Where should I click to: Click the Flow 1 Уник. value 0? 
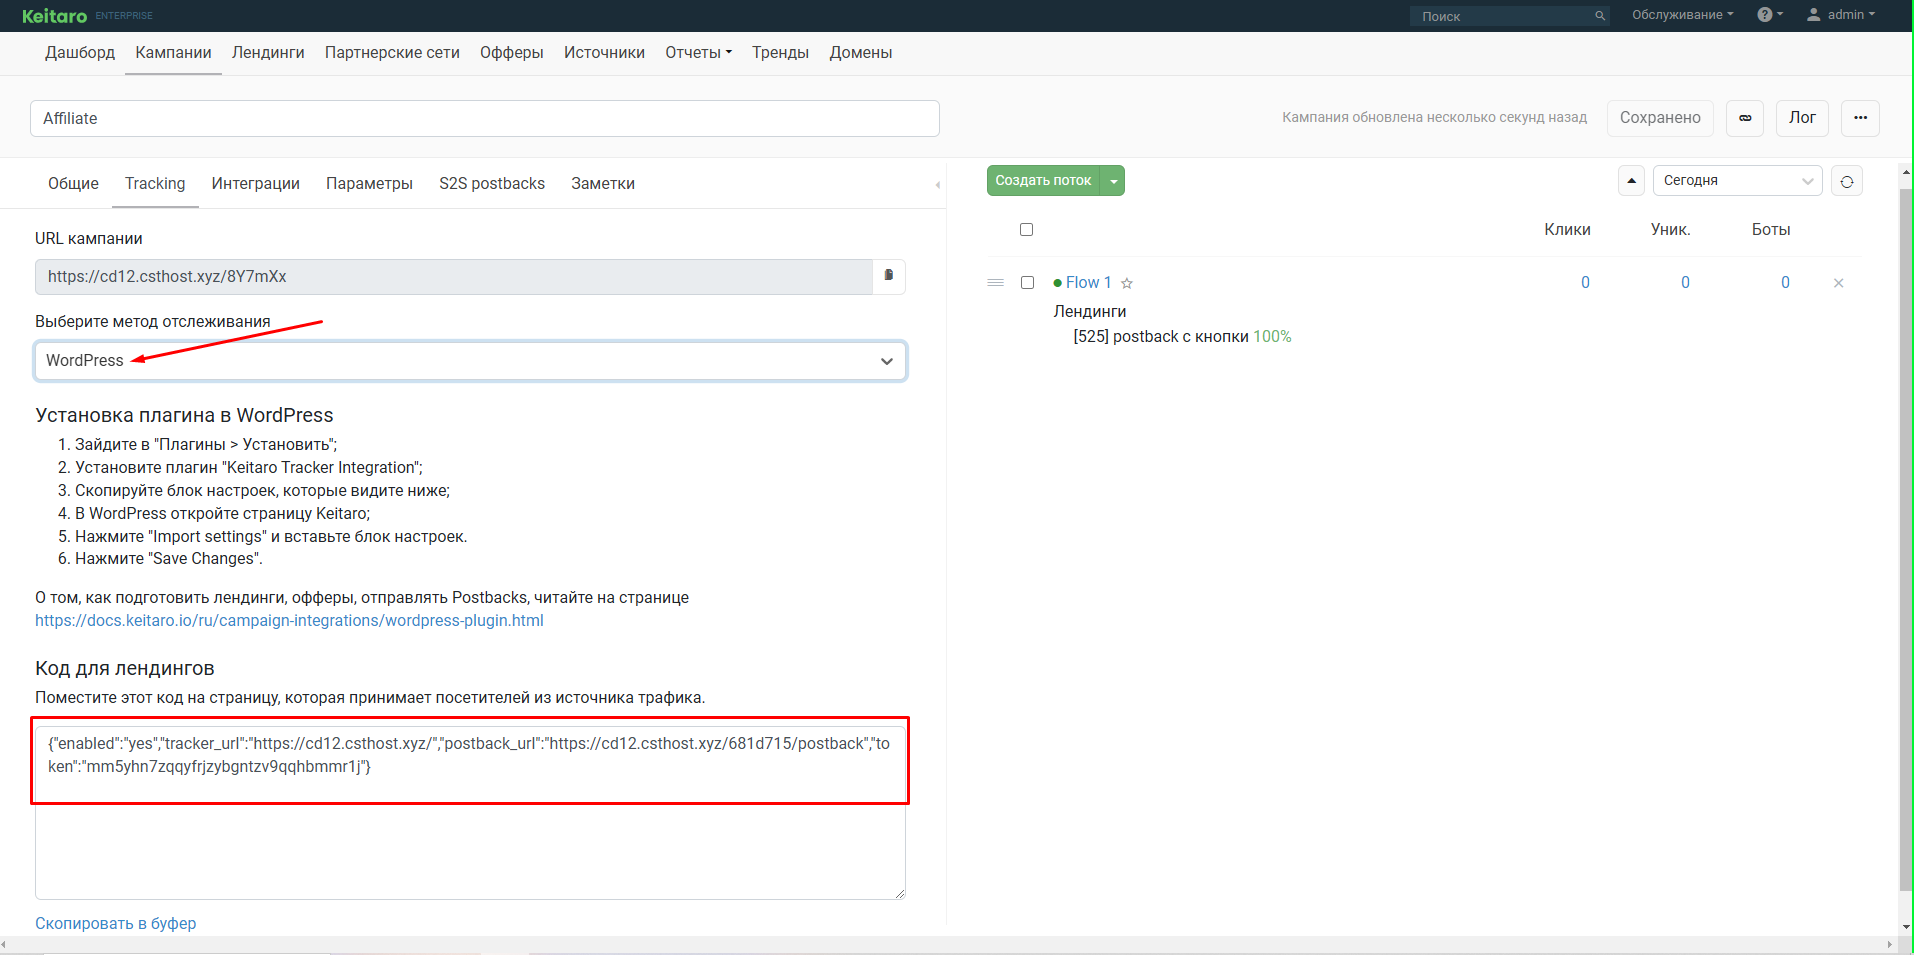1685,283
